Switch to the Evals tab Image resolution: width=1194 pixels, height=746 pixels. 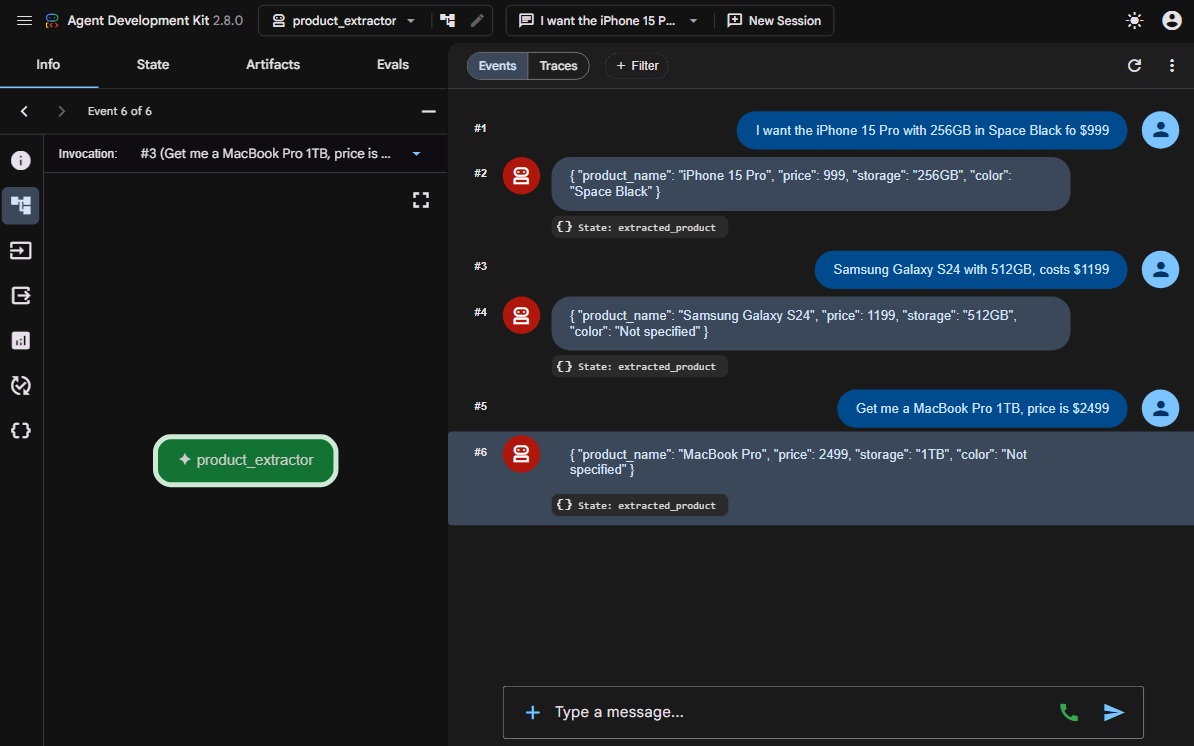pyautogui.click(x=393, y=65)
